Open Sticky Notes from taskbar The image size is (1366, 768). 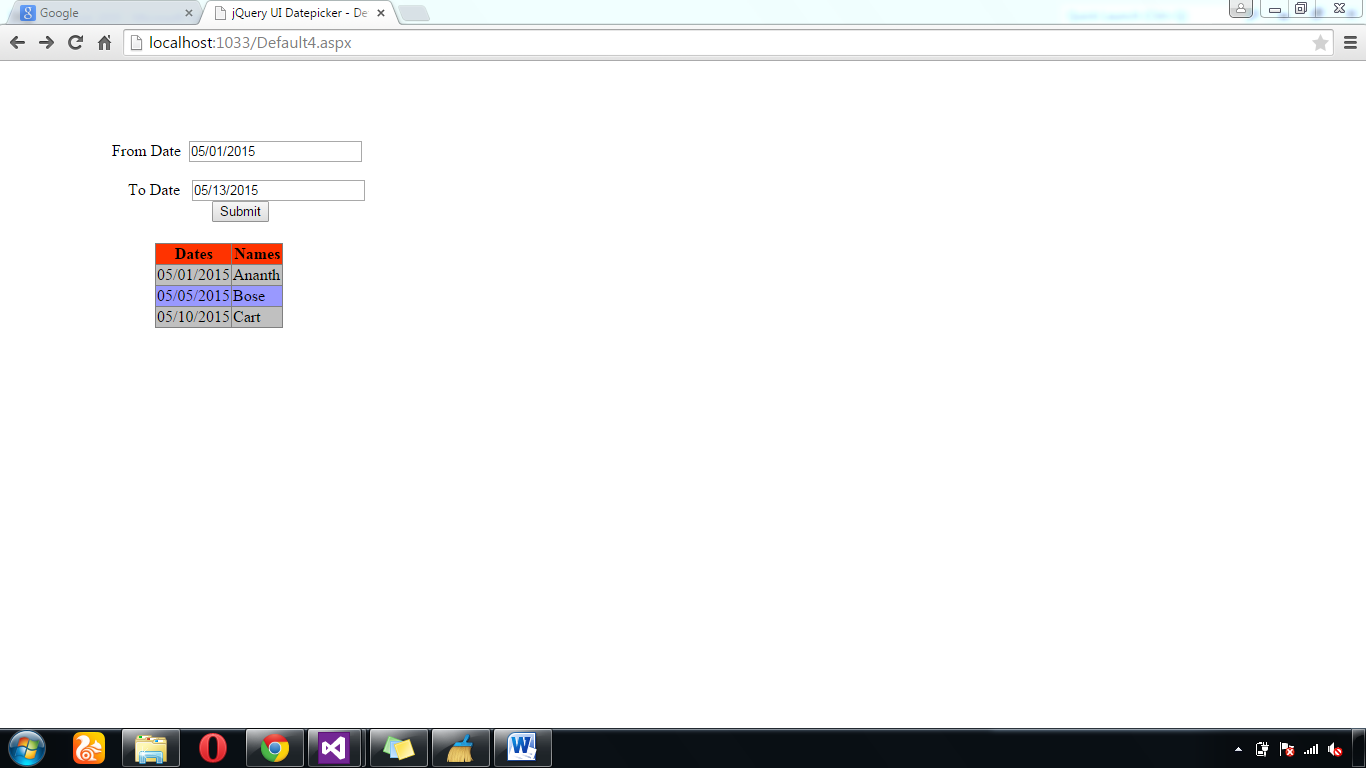399,748
